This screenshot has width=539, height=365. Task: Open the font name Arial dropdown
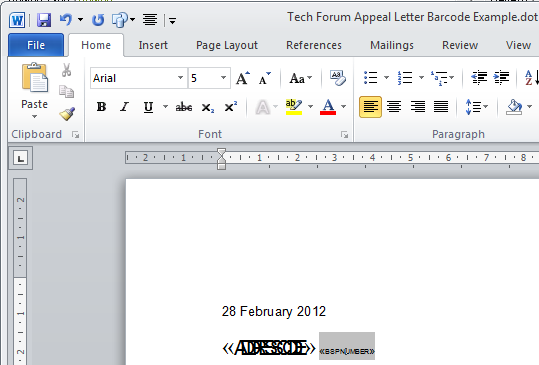[180, 78]
